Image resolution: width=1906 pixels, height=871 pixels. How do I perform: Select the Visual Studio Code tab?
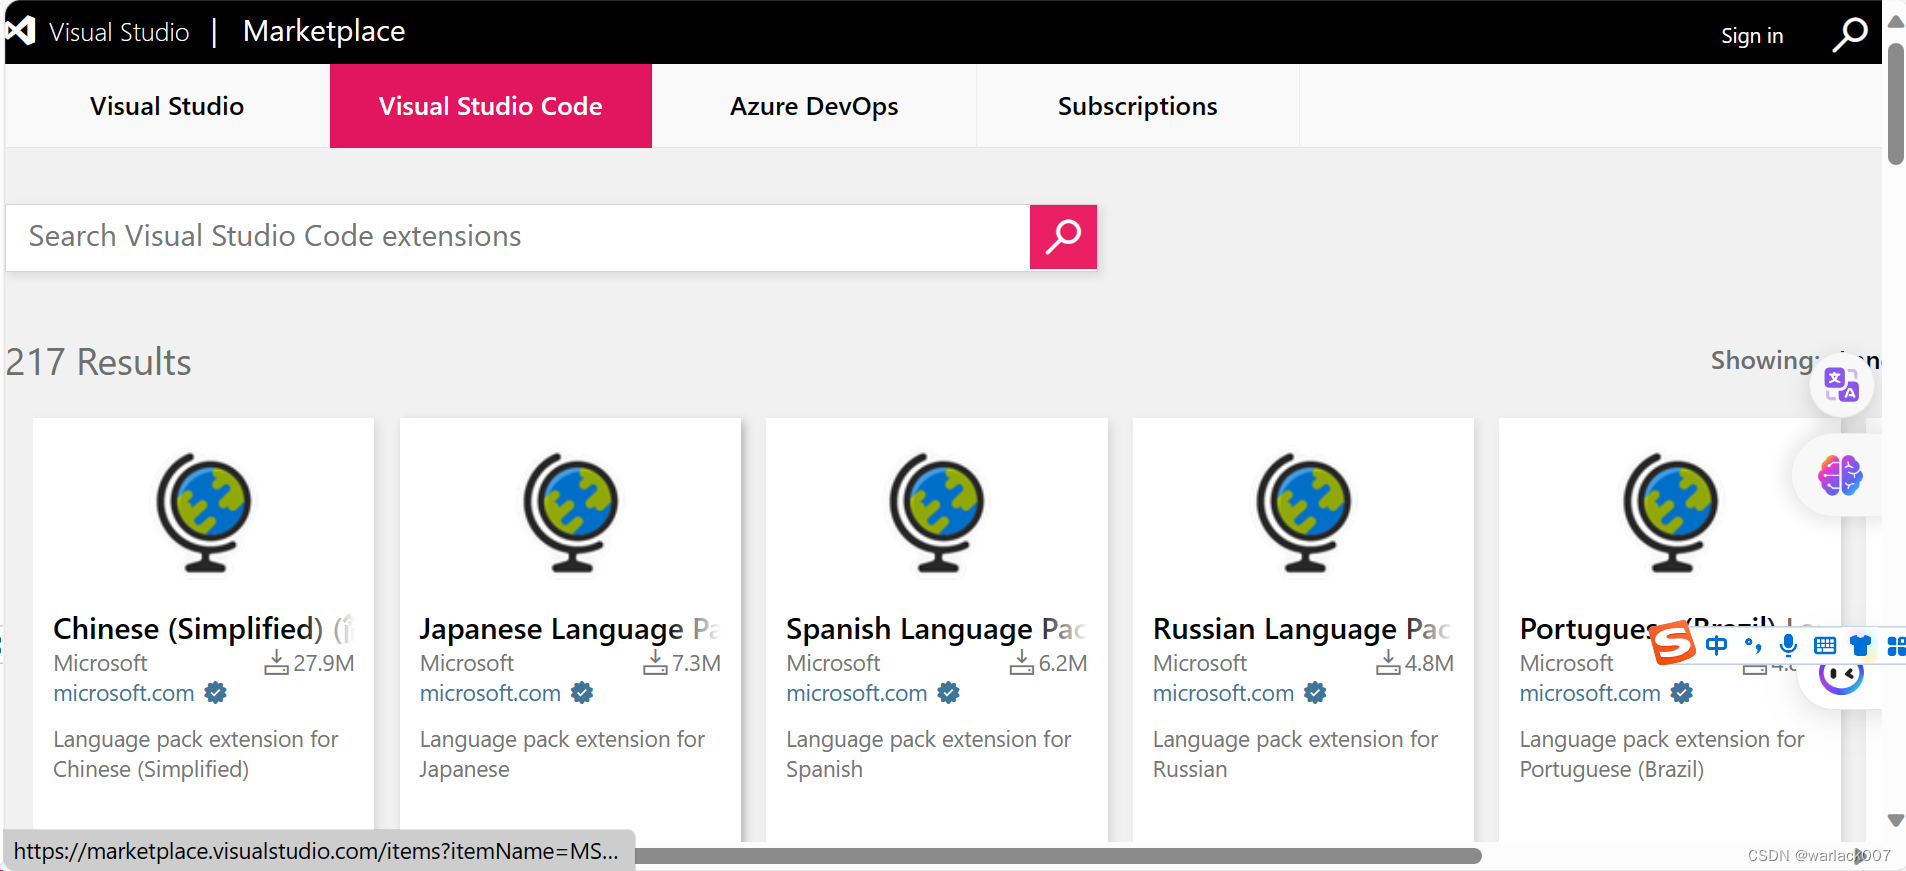coord(491,106)
